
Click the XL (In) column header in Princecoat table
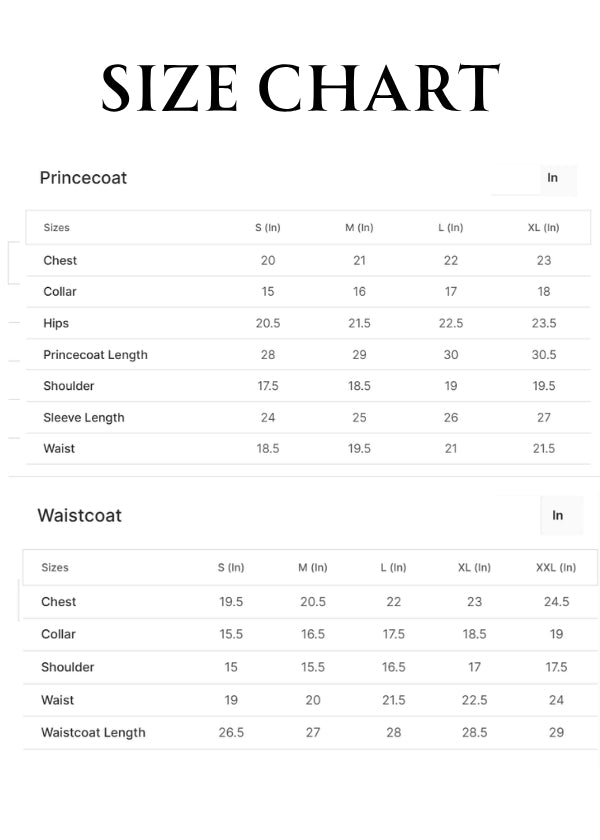pos(543,228)
